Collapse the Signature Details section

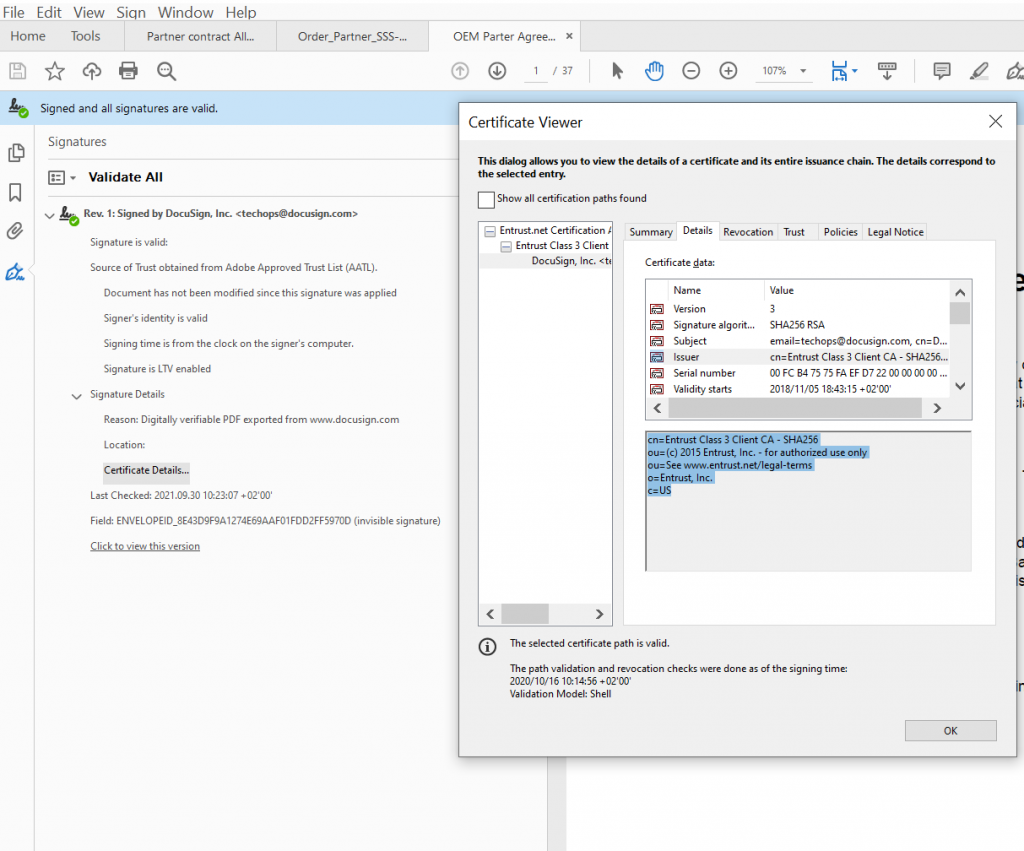pyautogui.click(x=76, y=396)
